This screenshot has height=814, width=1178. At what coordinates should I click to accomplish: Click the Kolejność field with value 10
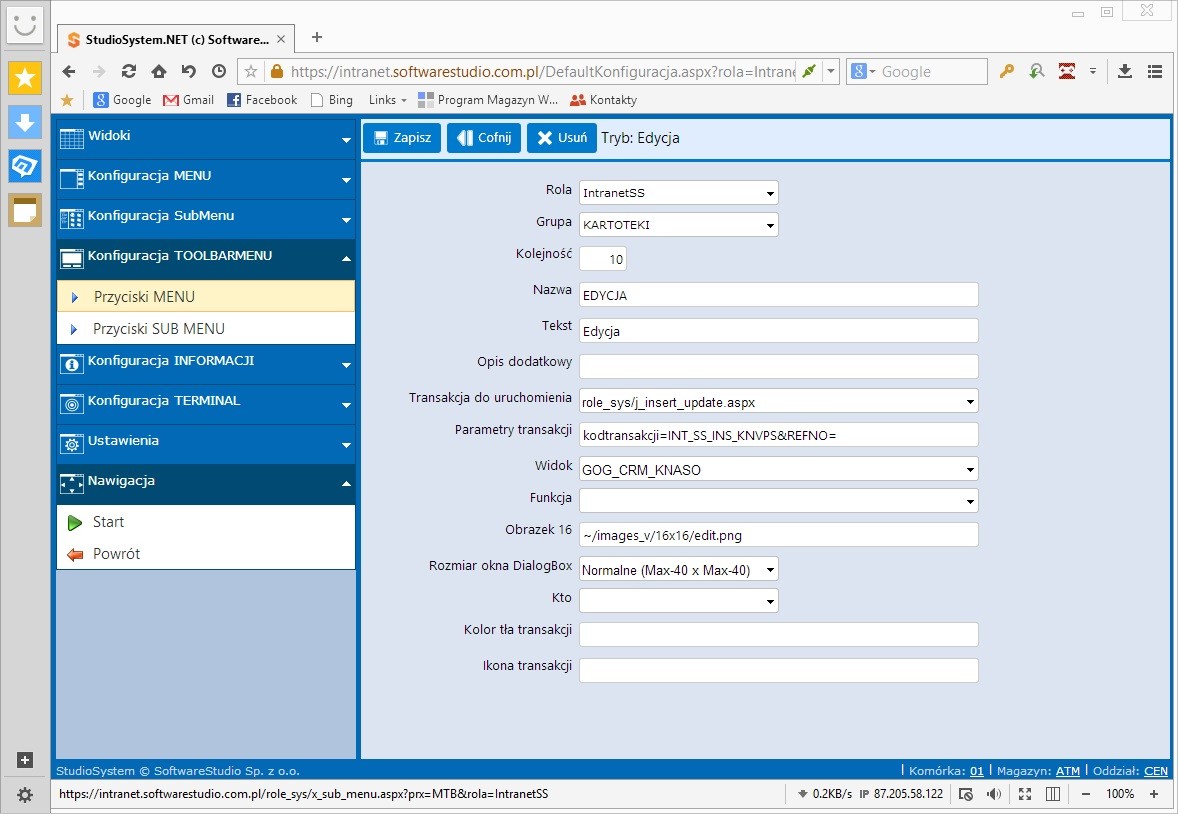tap(603, 259)
